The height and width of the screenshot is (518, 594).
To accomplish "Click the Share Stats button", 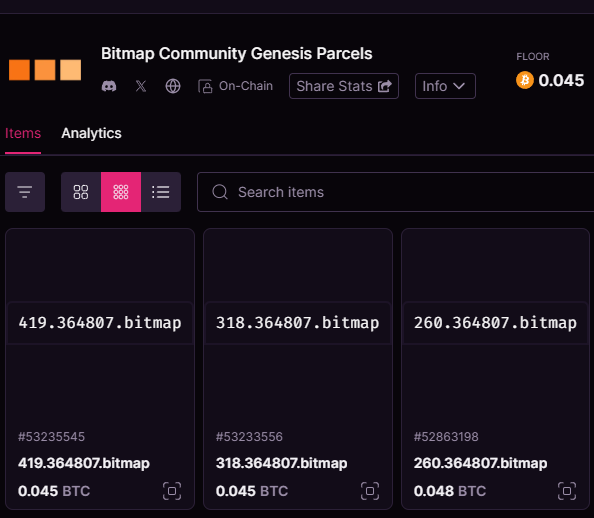I will (x=344, y=86).
